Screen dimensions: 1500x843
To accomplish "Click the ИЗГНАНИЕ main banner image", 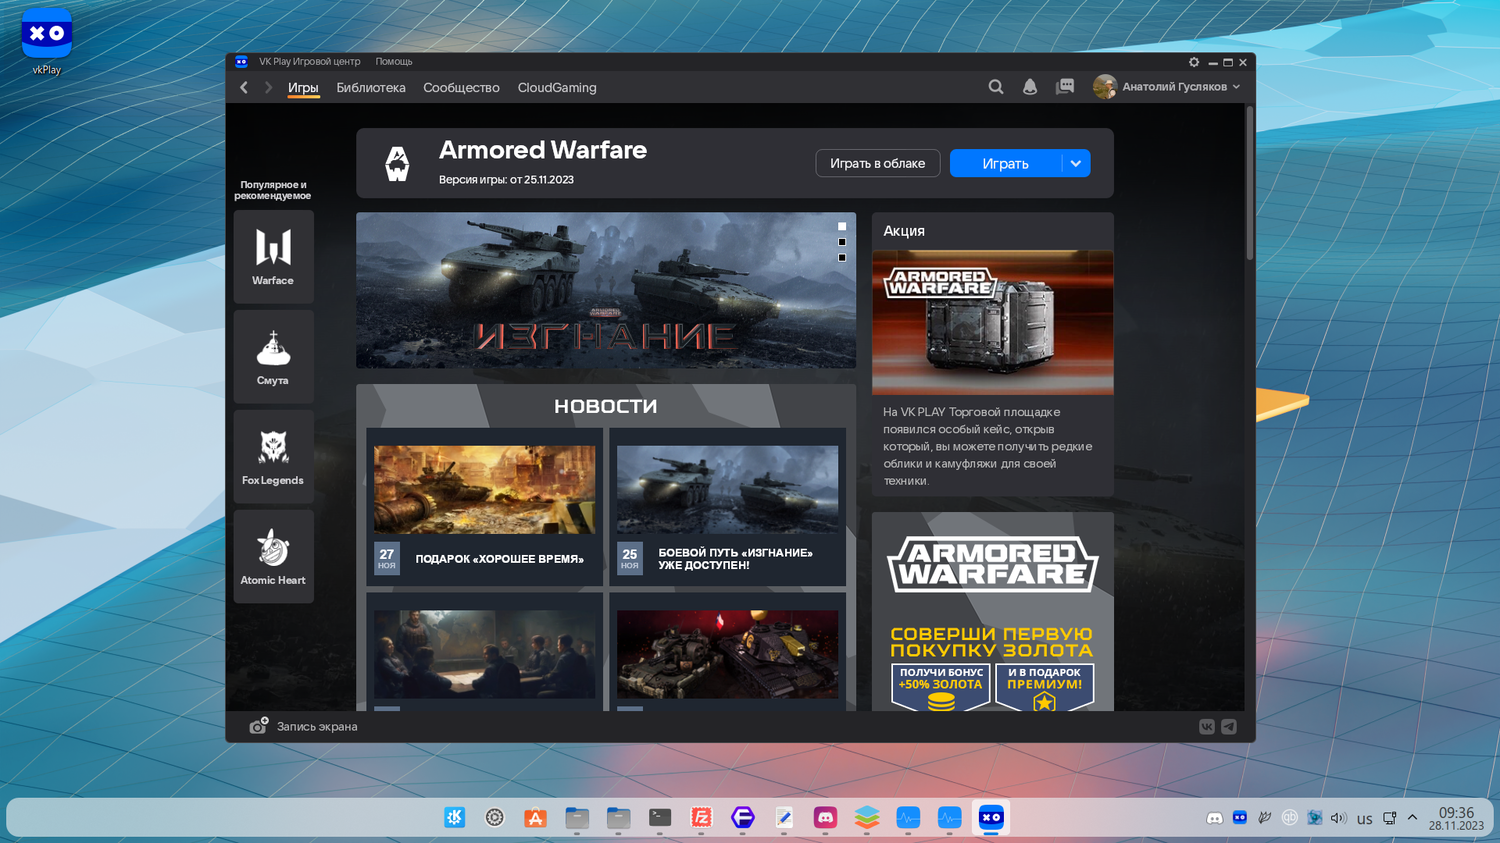I will click(606, 290).
